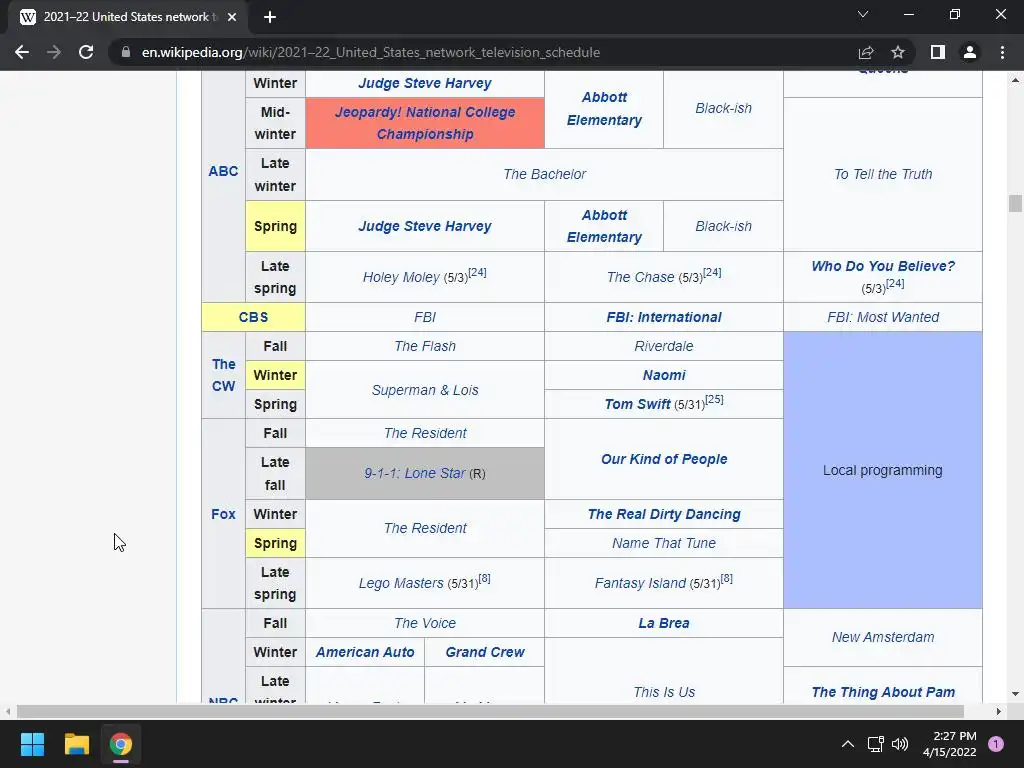Click the Chrome icon in the taskbar
Image resolution: width=1024 pixels, height=768 pixels.
pyautogui.click(x=121, y=744)
